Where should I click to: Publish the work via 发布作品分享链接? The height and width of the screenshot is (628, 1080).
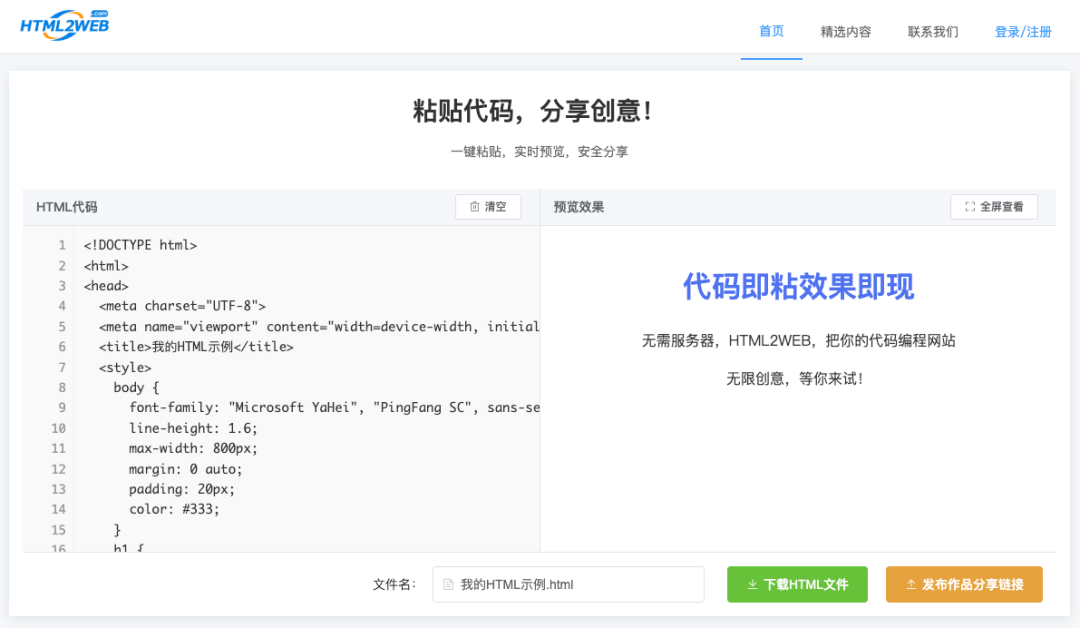point(964,584)
